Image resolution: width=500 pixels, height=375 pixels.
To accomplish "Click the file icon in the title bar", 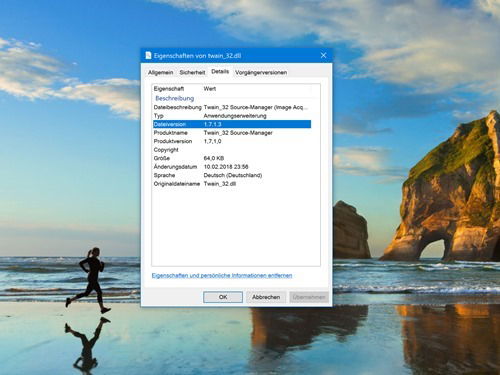I will click(148, 56).
